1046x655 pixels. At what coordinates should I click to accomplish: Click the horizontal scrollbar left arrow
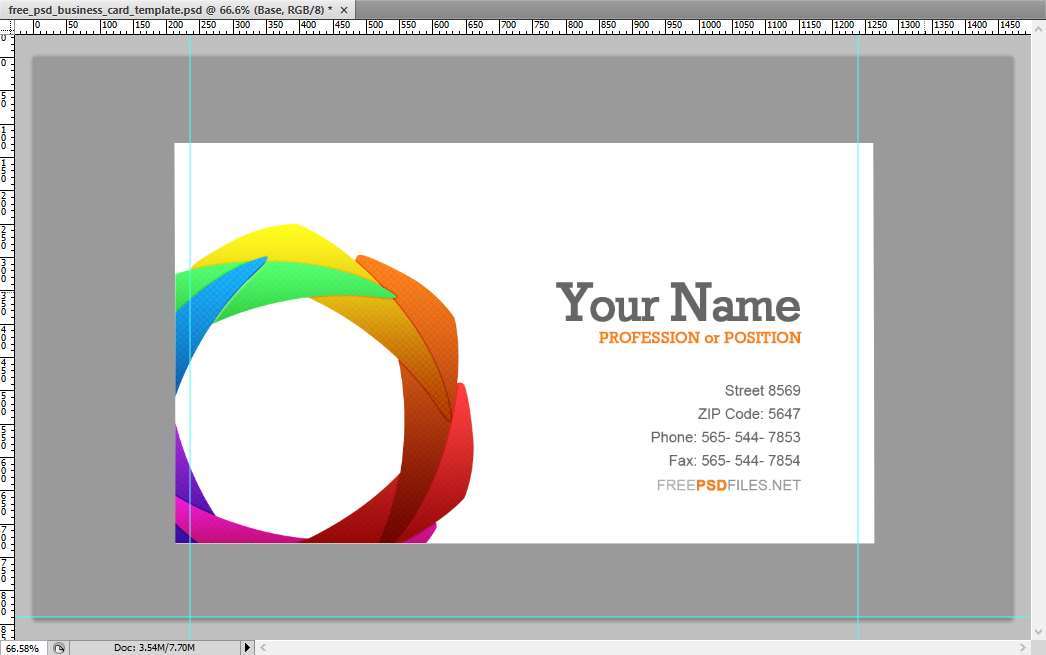[264, 647]
